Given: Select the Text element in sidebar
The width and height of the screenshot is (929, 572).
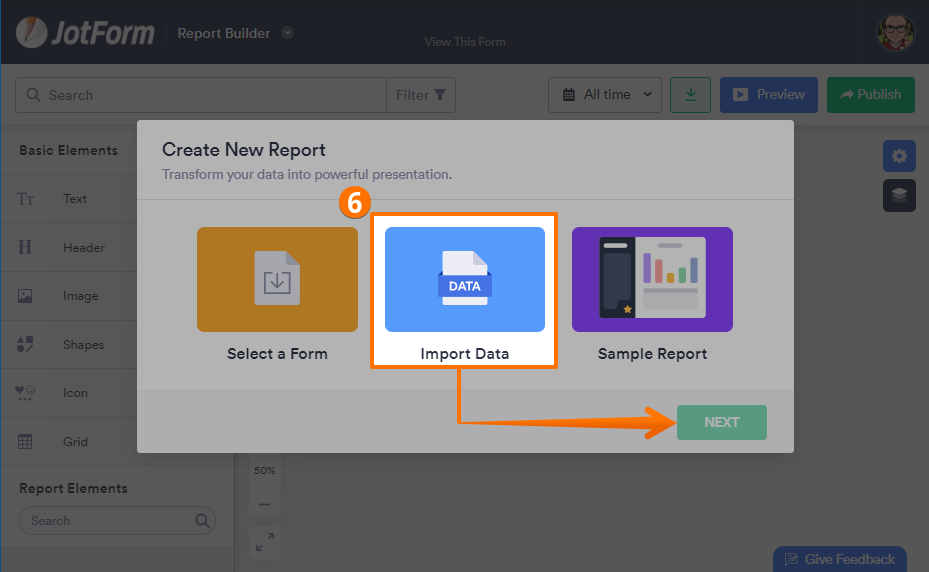Looking at the screenshot, I should (x=75, y=199).
